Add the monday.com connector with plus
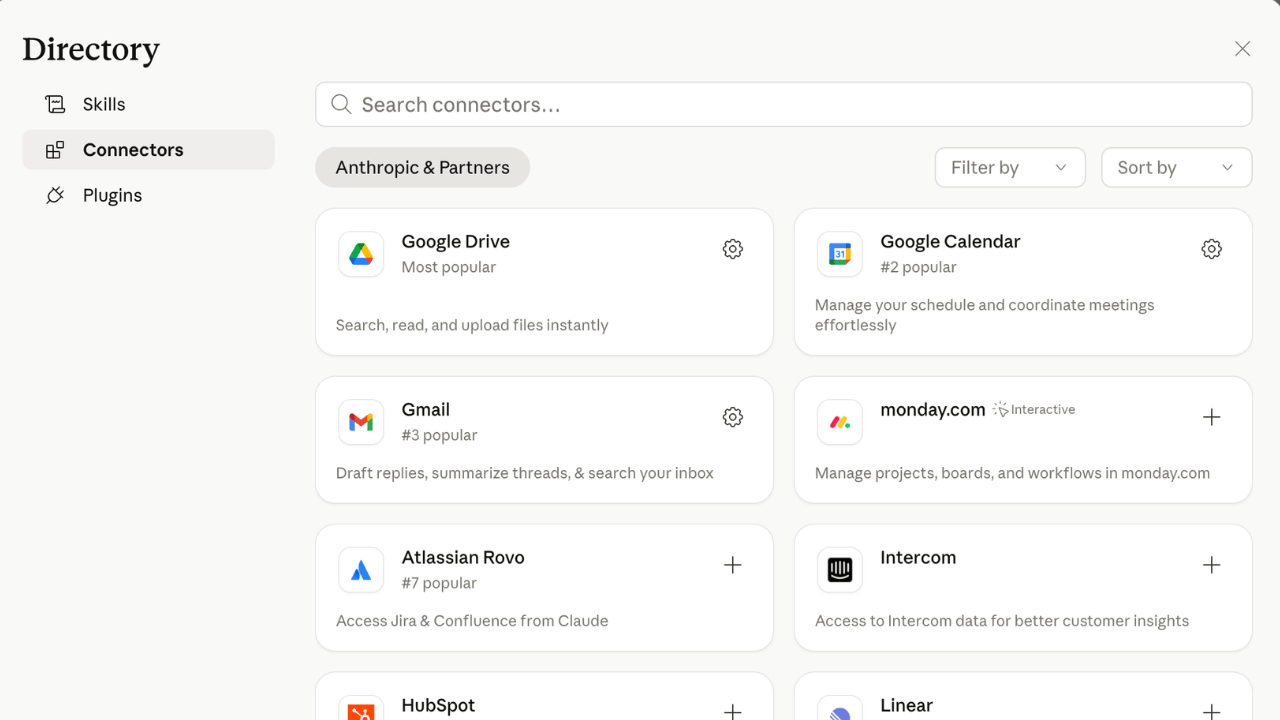Screen dimensions: 1280x720 (x=1212, y=417)
